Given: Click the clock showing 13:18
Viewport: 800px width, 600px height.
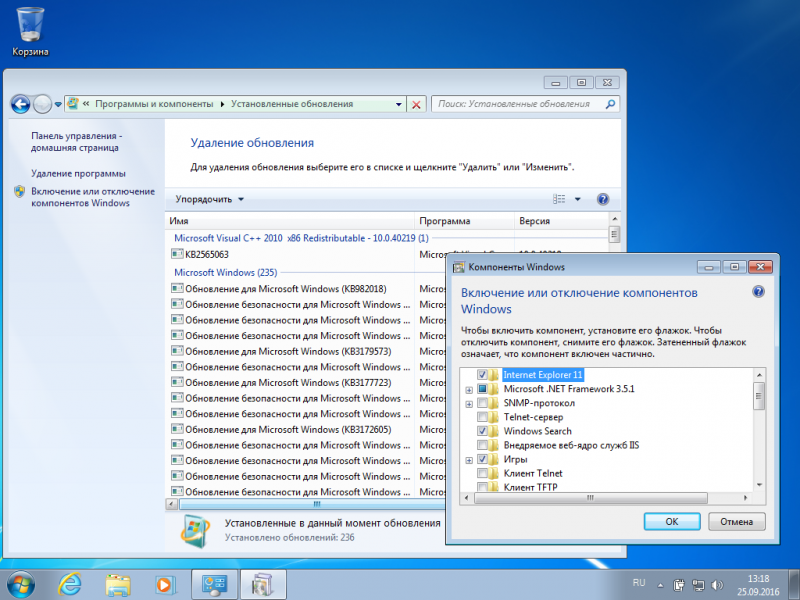Looking at the screenshot, I should pos(758,579).
